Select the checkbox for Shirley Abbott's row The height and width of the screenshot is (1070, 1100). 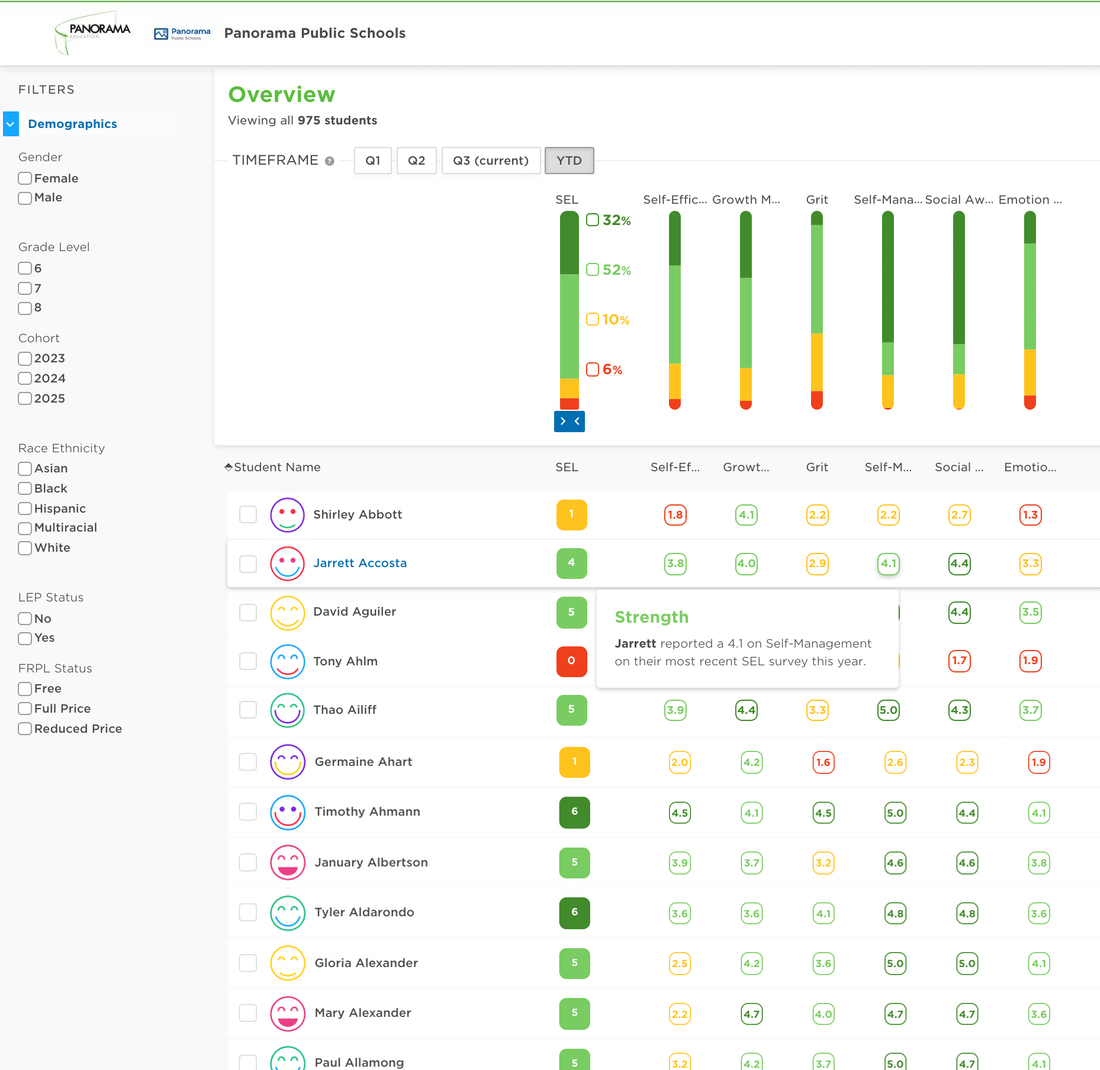coord(248,514)
